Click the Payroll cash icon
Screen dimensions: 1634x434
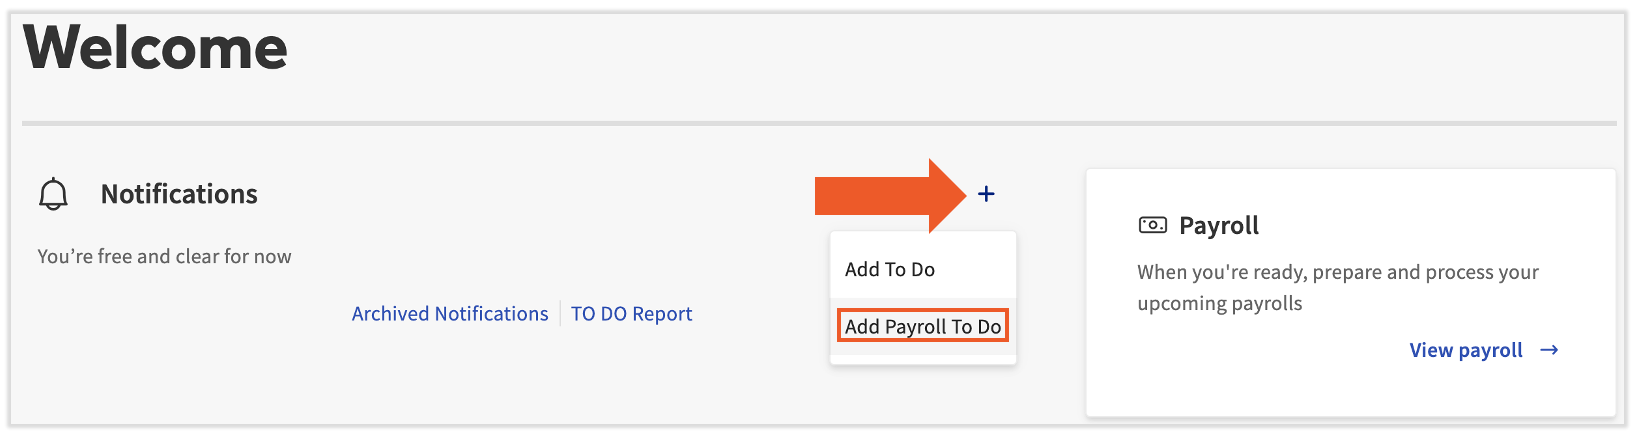tap(1152, 225)
